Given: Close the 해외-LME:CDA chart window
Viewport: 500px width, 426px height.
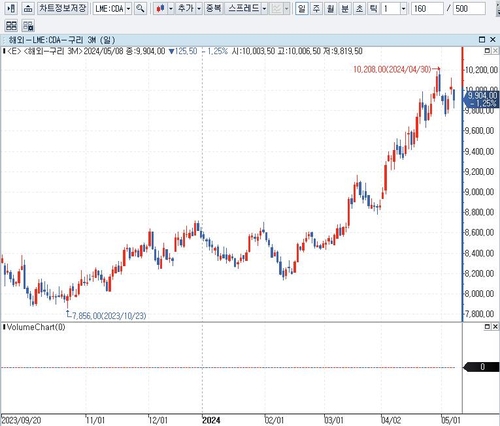Looking at the screenshot, I should pos(493,40).
